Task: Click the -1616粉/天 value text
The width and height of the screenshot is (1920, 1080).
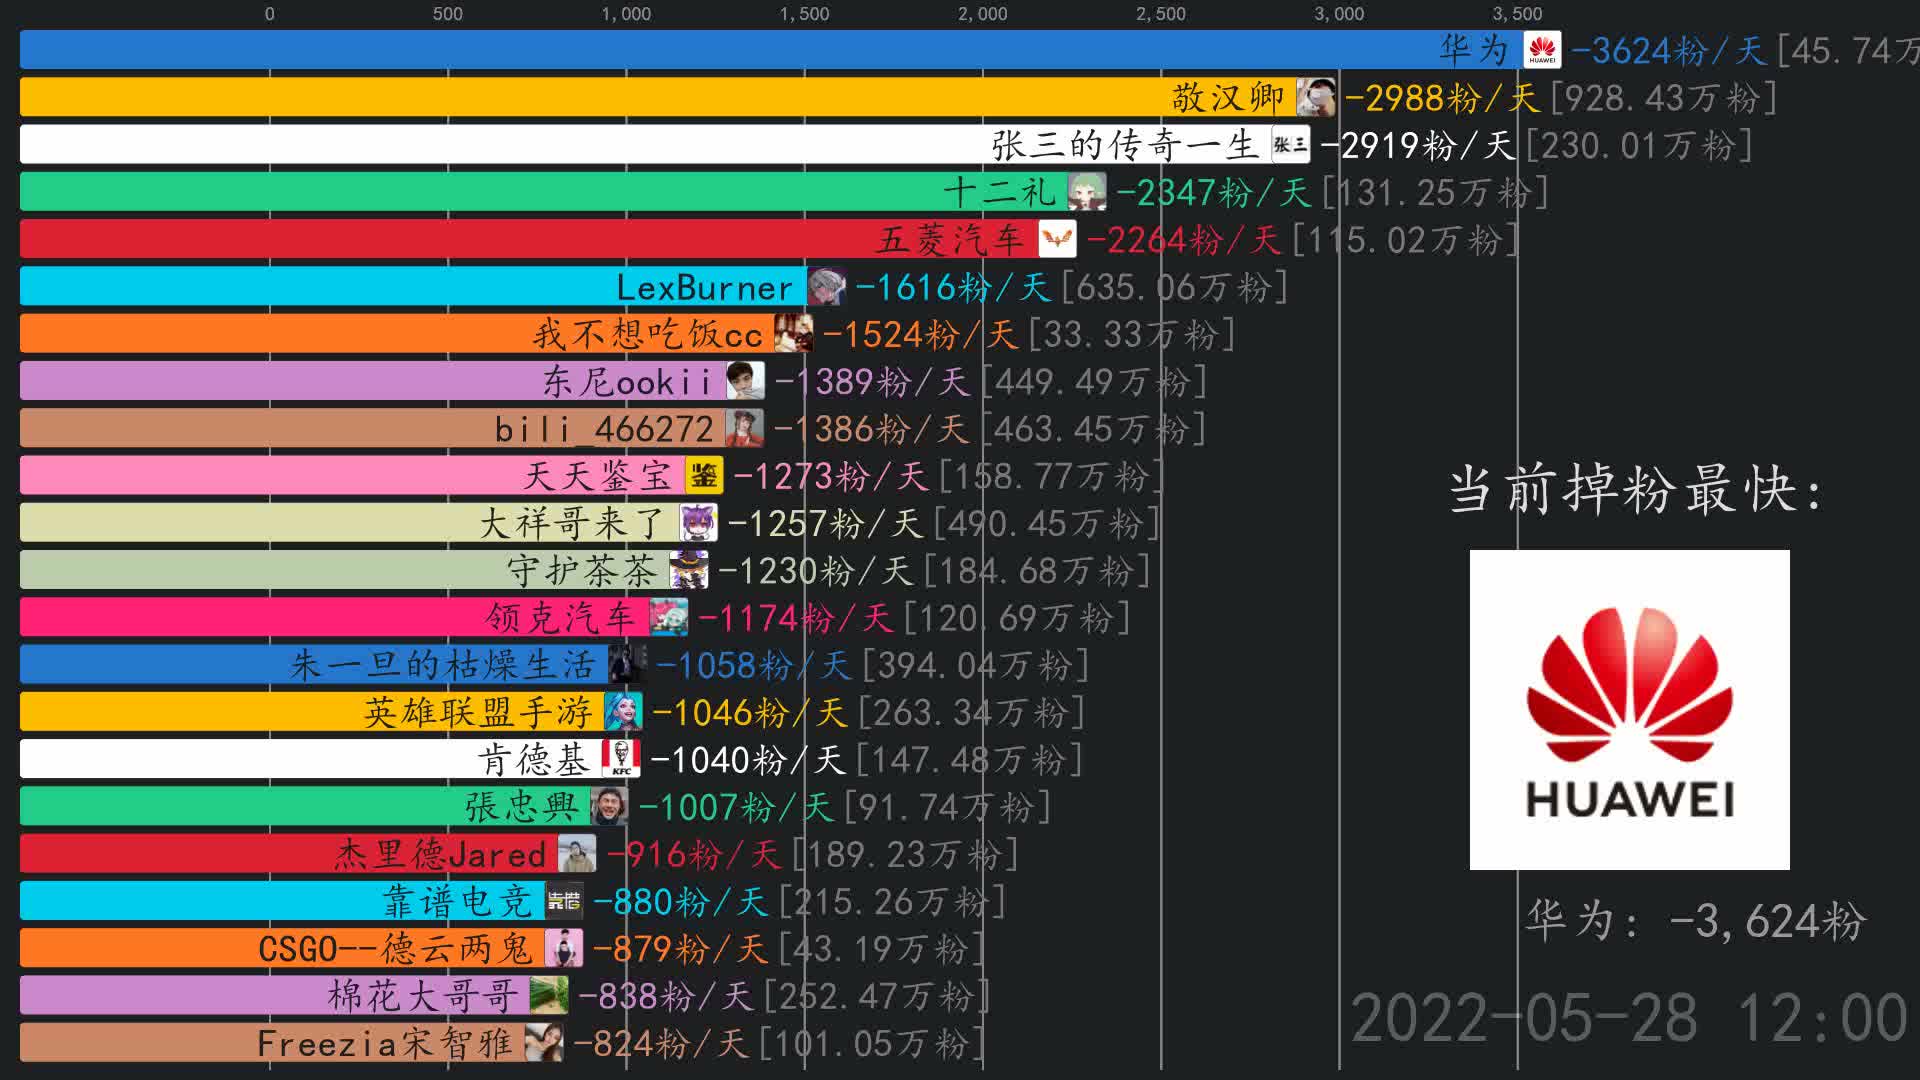Action: [x=953, y=287]
